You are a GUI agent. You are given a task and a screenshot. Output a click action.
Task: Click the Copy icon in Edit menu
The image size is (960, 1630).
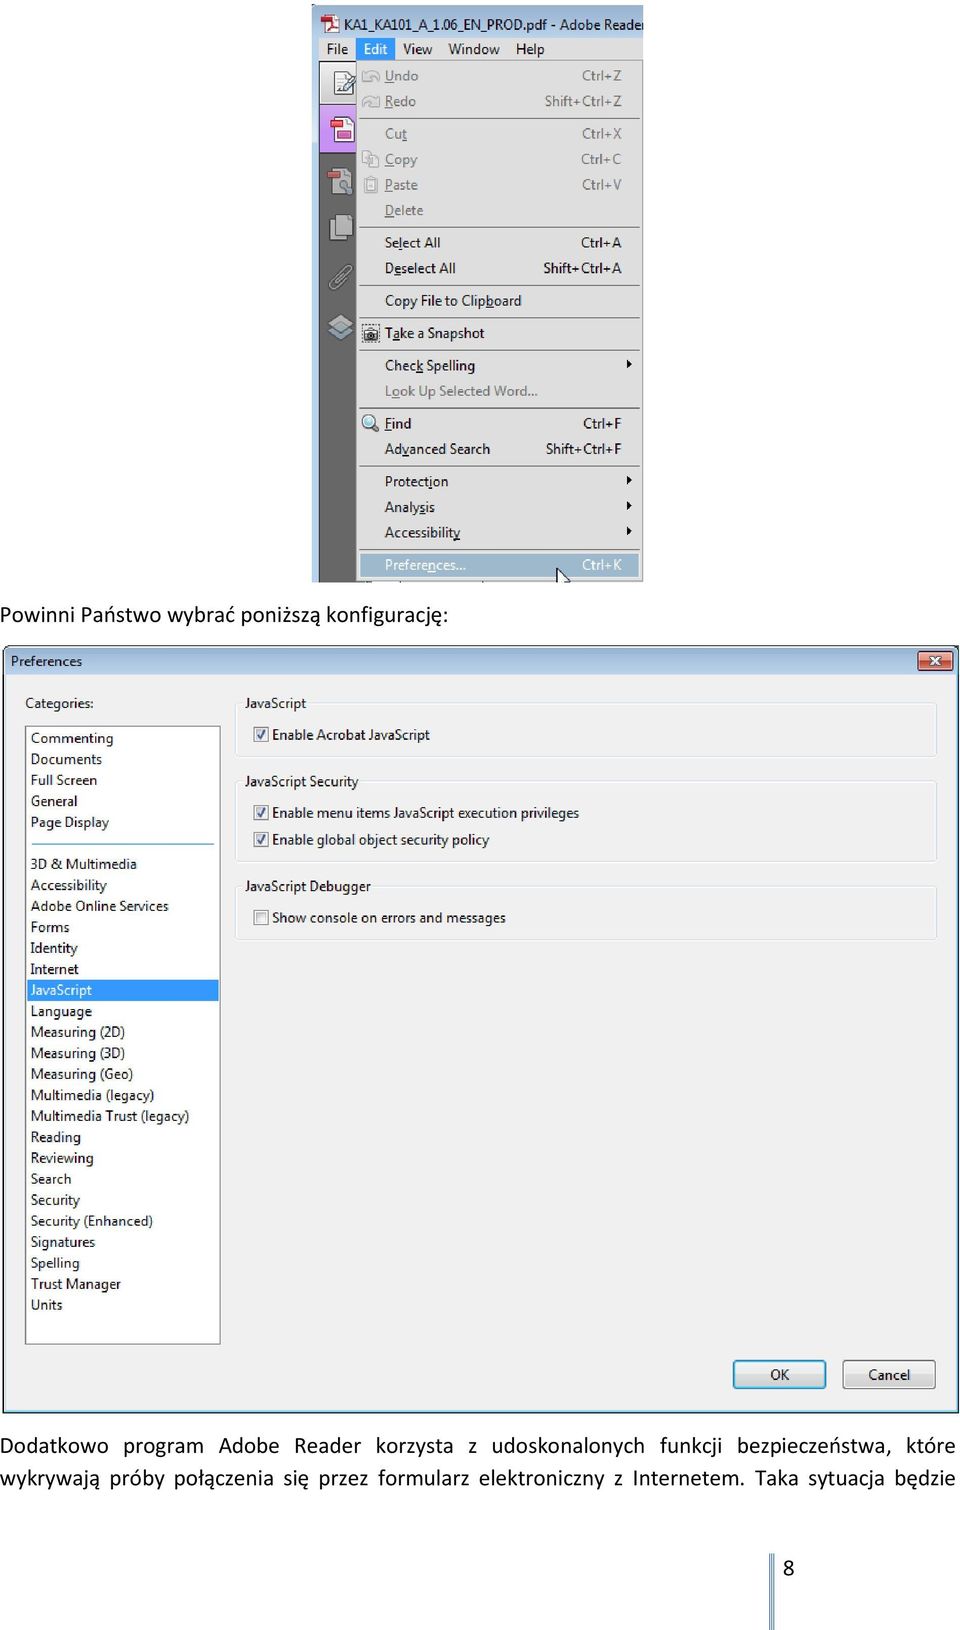(x=370, y=159)
